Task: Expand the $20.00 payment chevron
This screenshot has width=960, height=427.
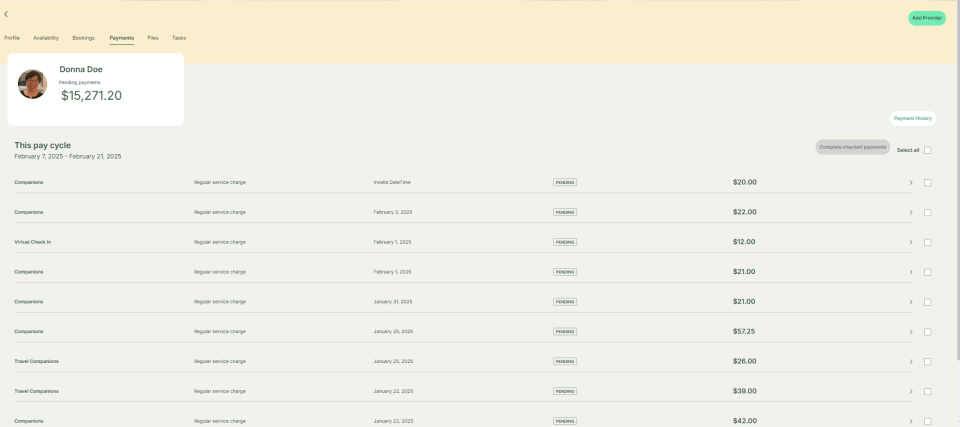Action: tap(910, 183)
